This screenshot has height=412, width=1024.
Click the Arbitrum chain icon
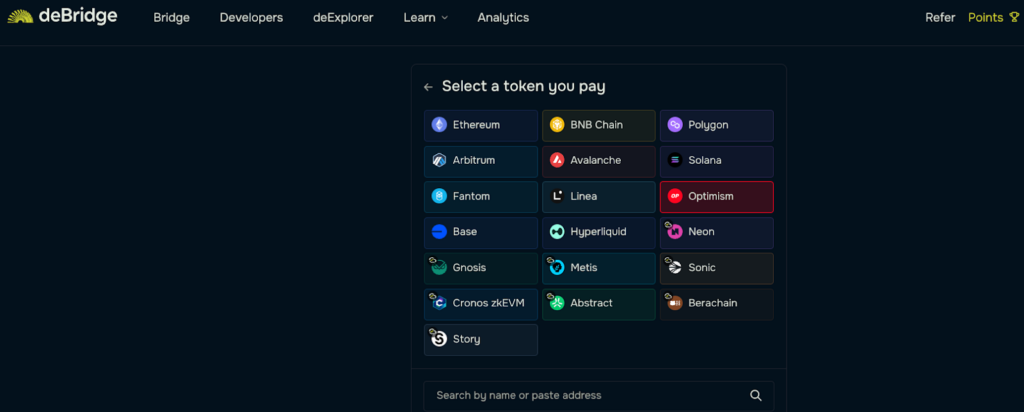pyautogui.click(x=439, y=161)
